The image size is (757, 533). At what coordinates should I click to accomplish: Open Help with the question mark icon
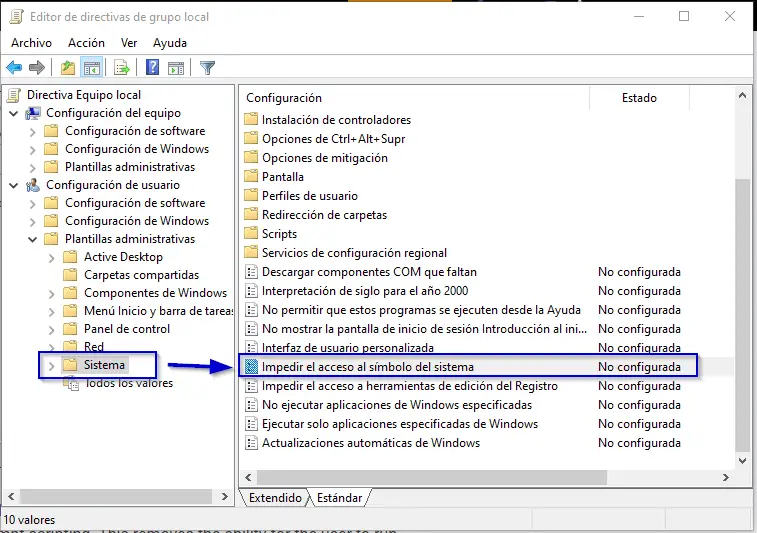click(153, 68)
